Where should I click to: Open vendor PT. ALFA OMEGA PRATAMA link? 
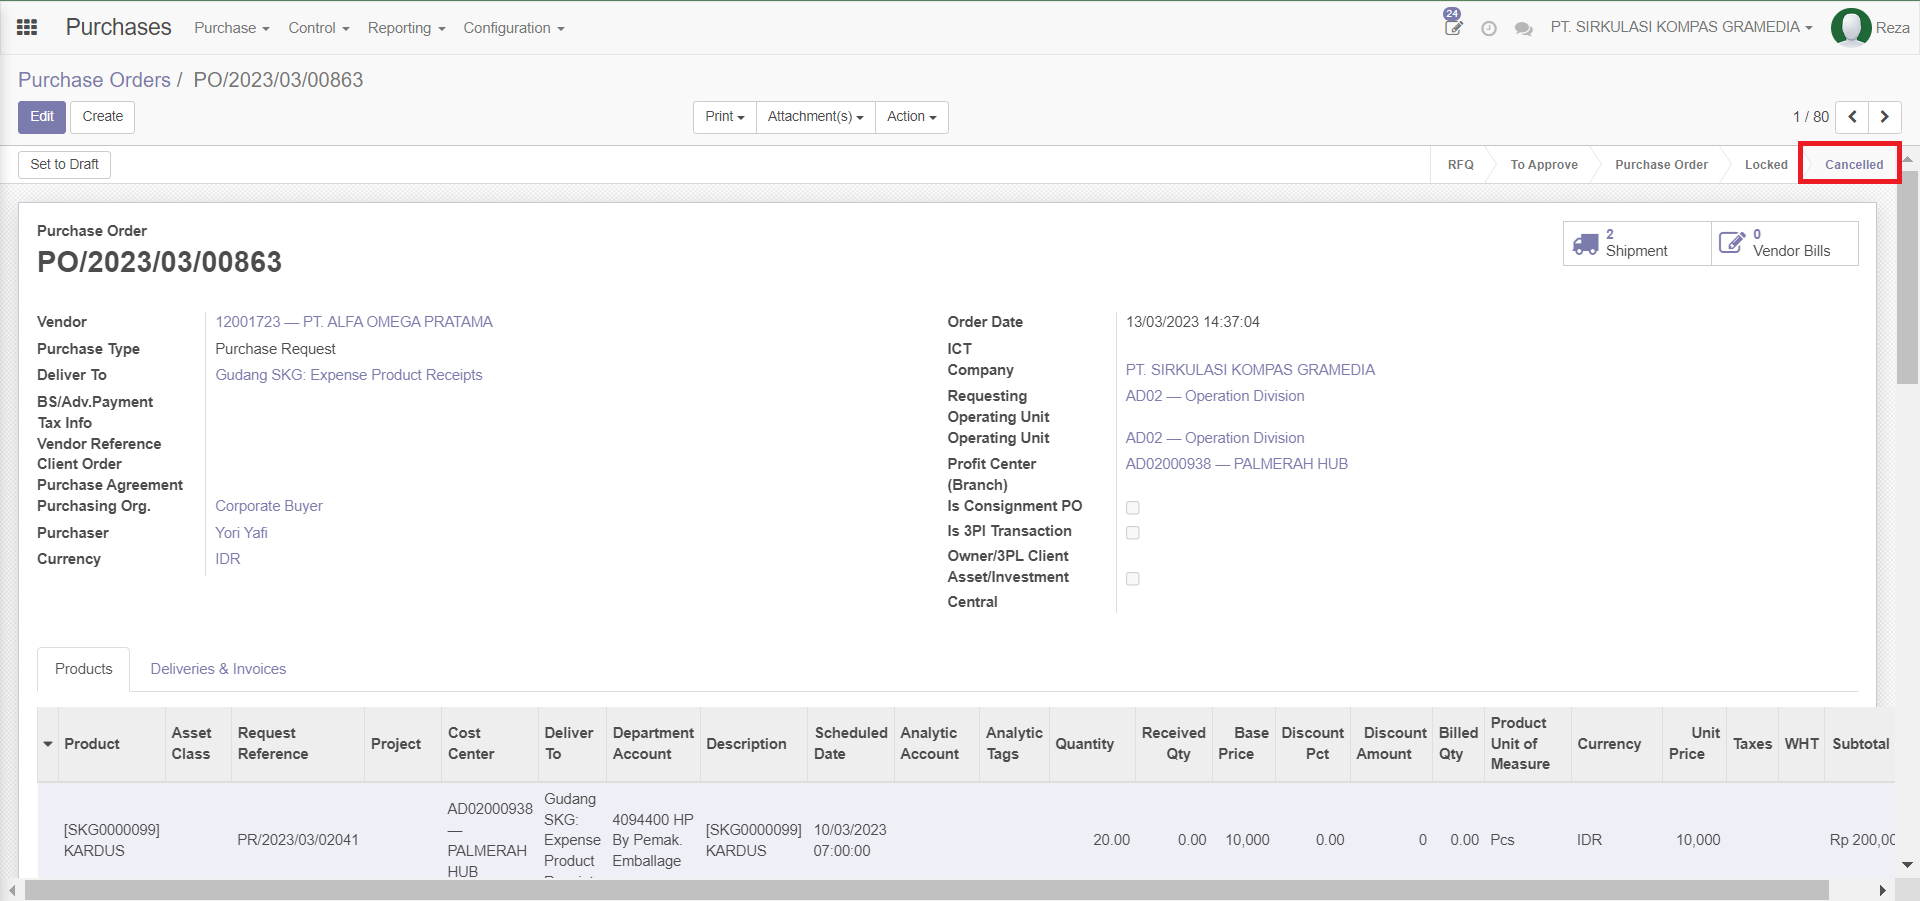(x=354, y=322)
